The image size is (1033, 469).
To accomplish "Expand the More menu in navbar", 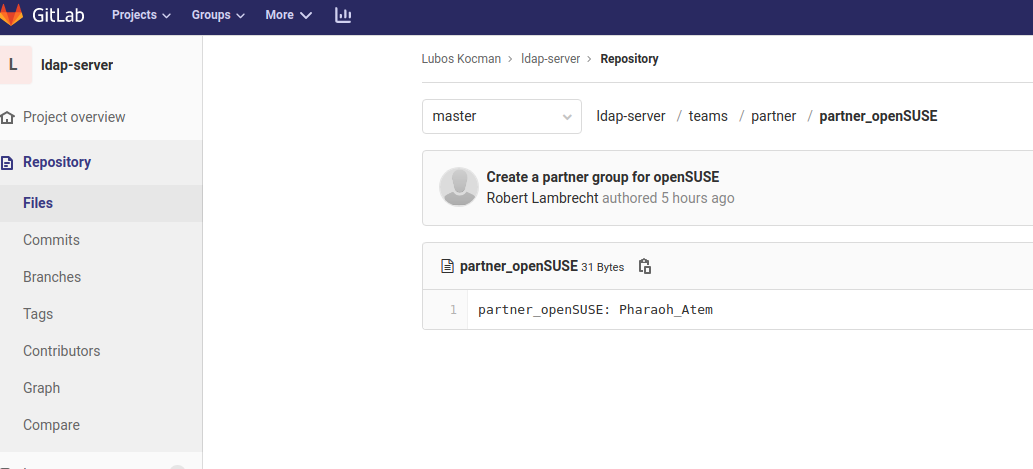I will [x=289, y=14].
